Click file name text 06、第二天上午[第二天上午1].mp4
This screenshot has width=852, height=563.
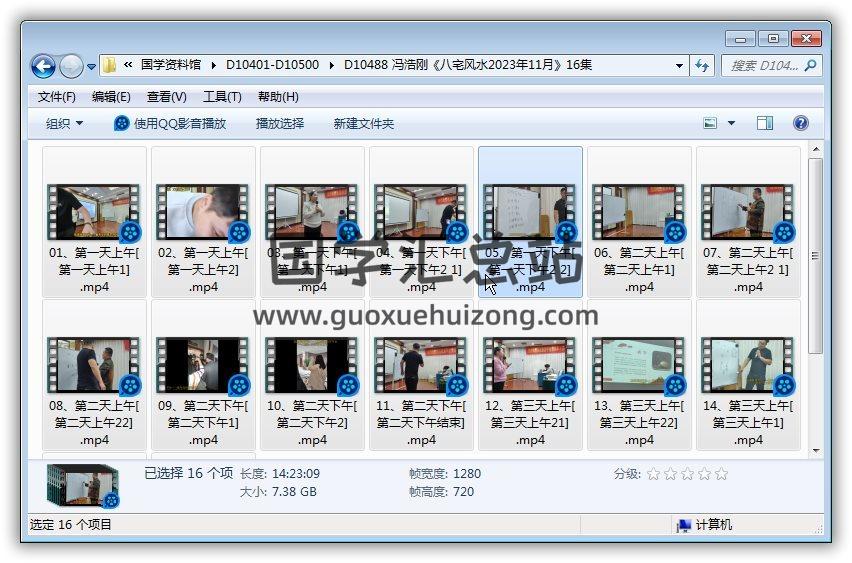[x=639, y=270]
